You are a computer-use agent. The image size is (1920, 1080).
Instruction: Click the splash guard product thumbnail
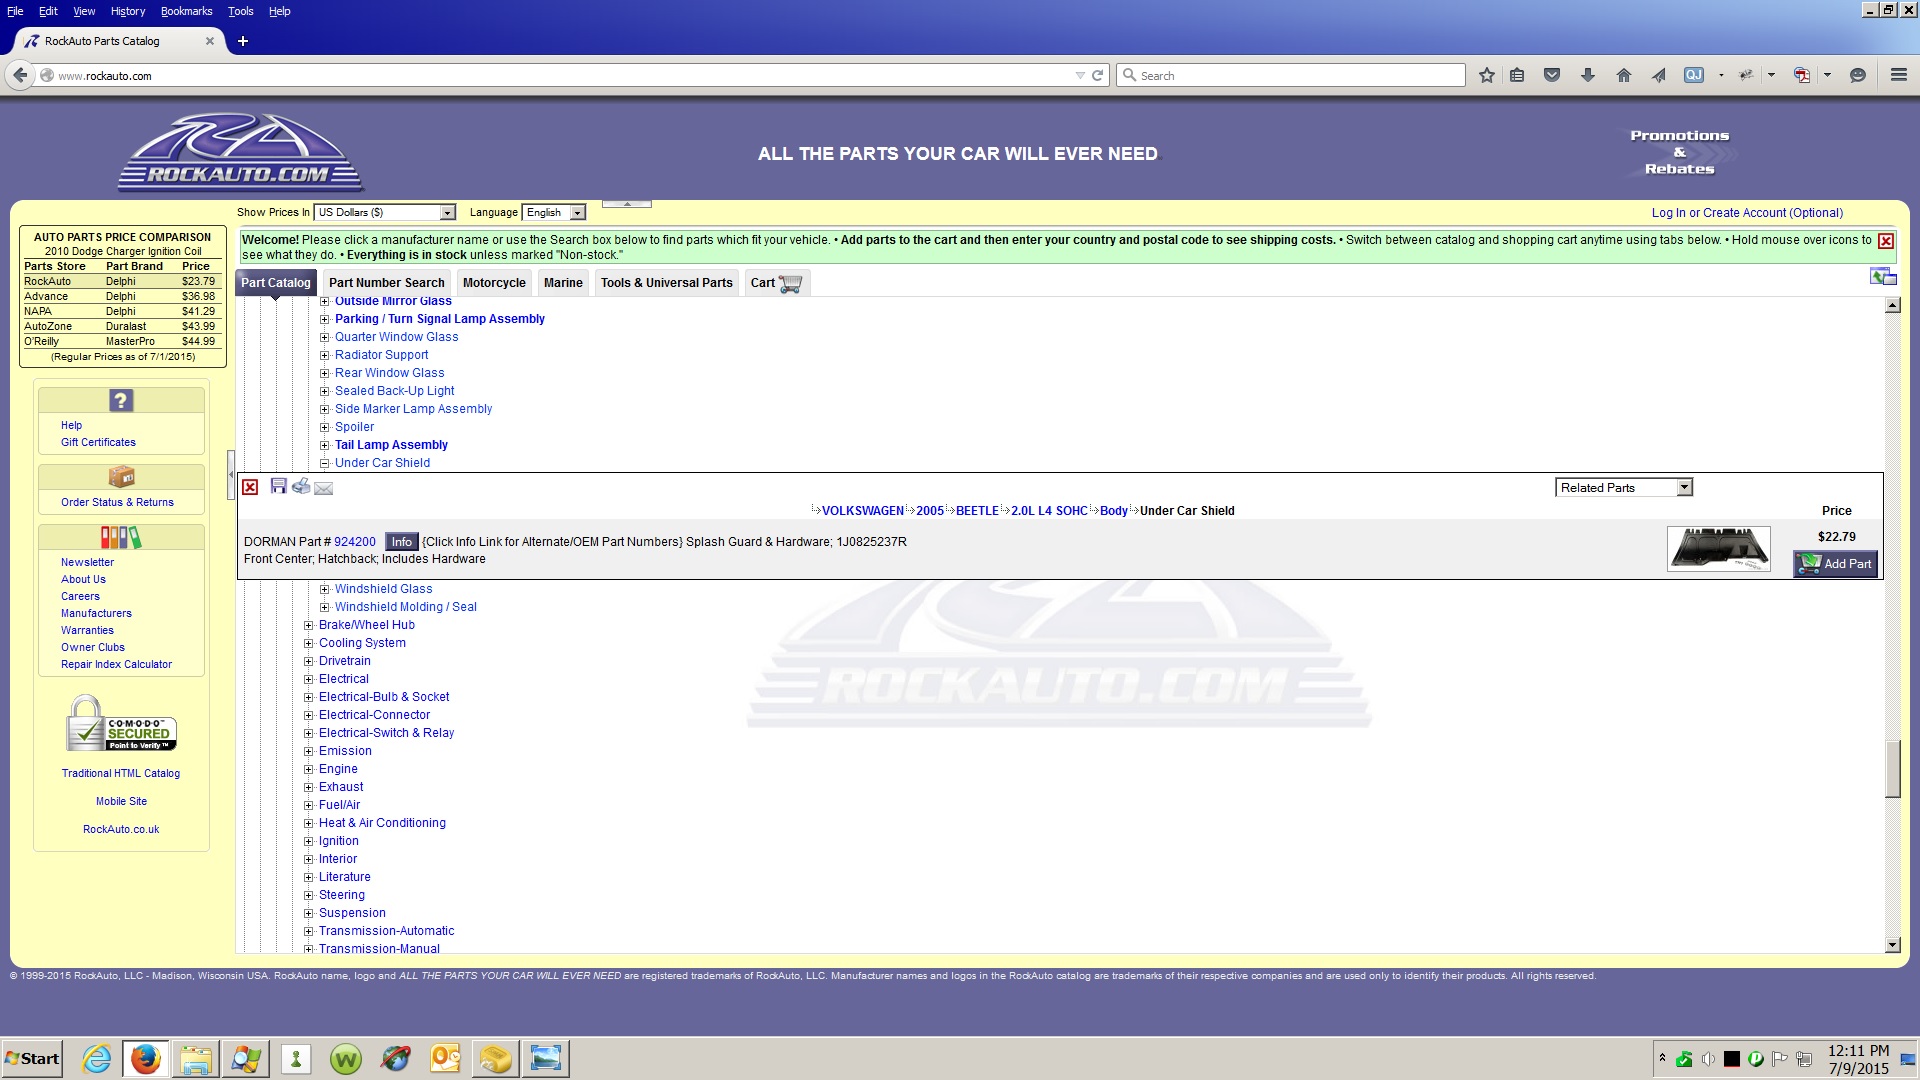tap(1718, 549)
